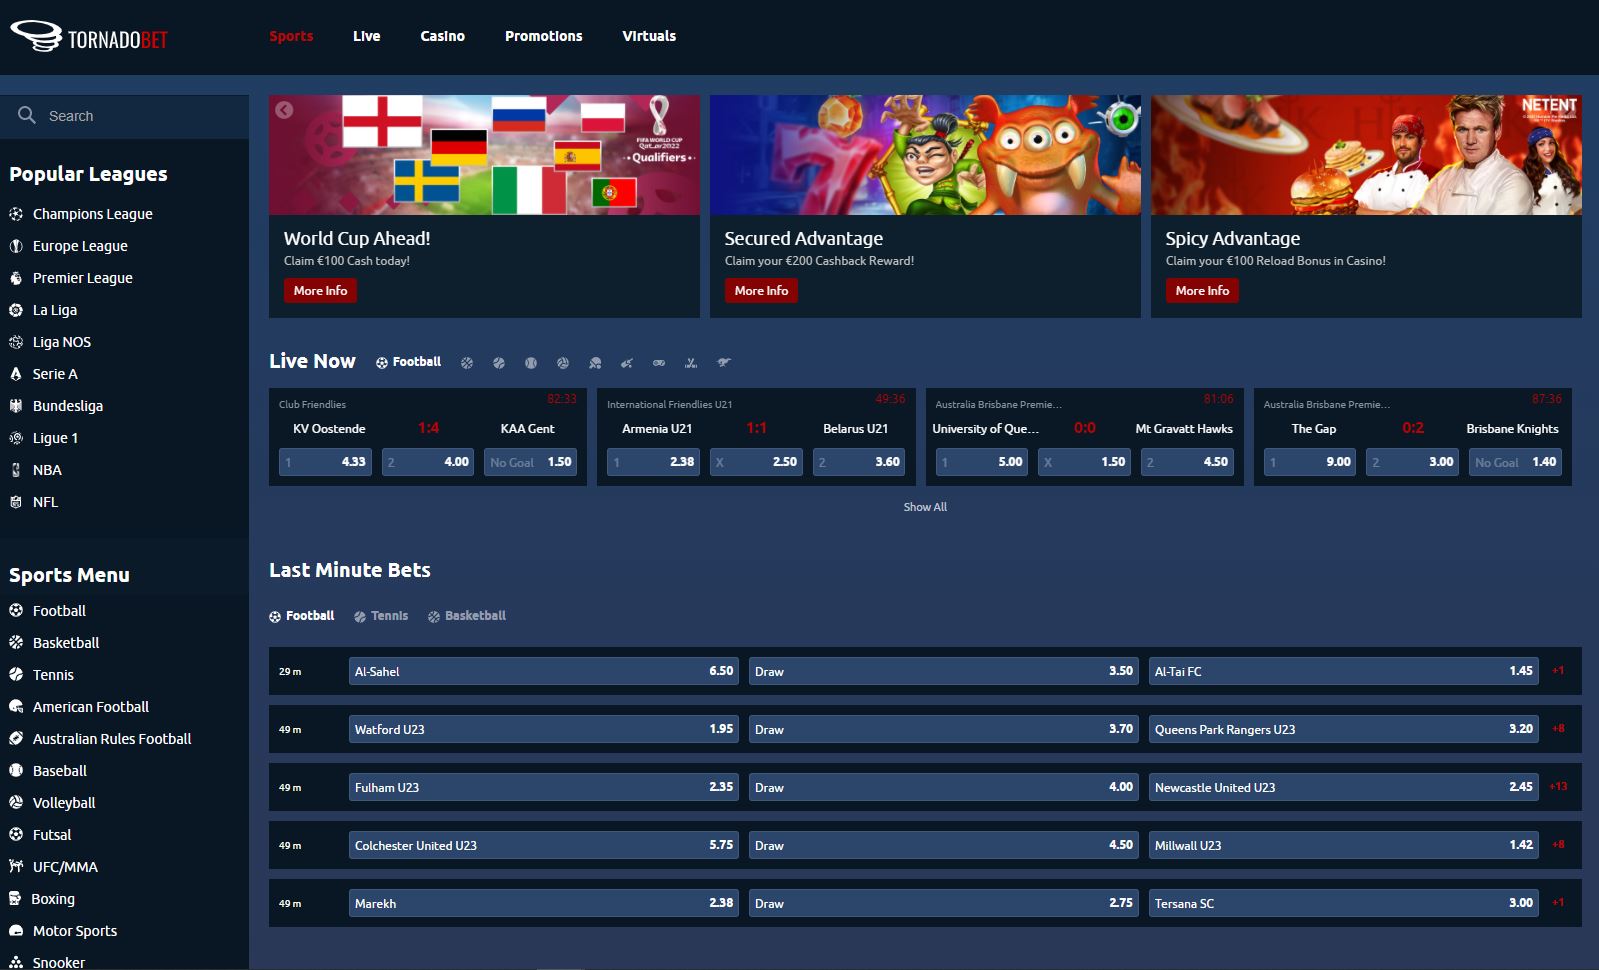
Task: Bet on Colchester United U23 at 5.75
Action: click(544, 845)
